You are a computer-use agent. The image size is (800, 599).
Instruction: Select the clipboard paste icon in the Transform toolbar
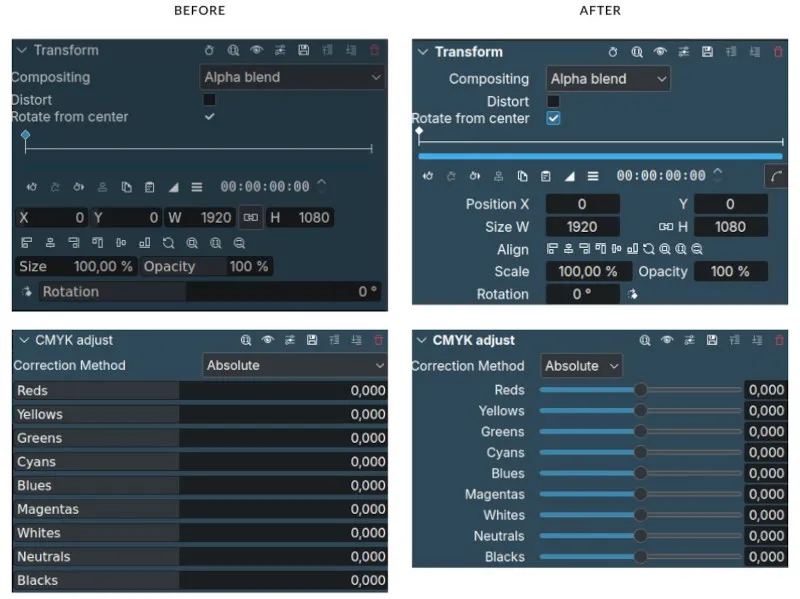(x=546, y=175)
